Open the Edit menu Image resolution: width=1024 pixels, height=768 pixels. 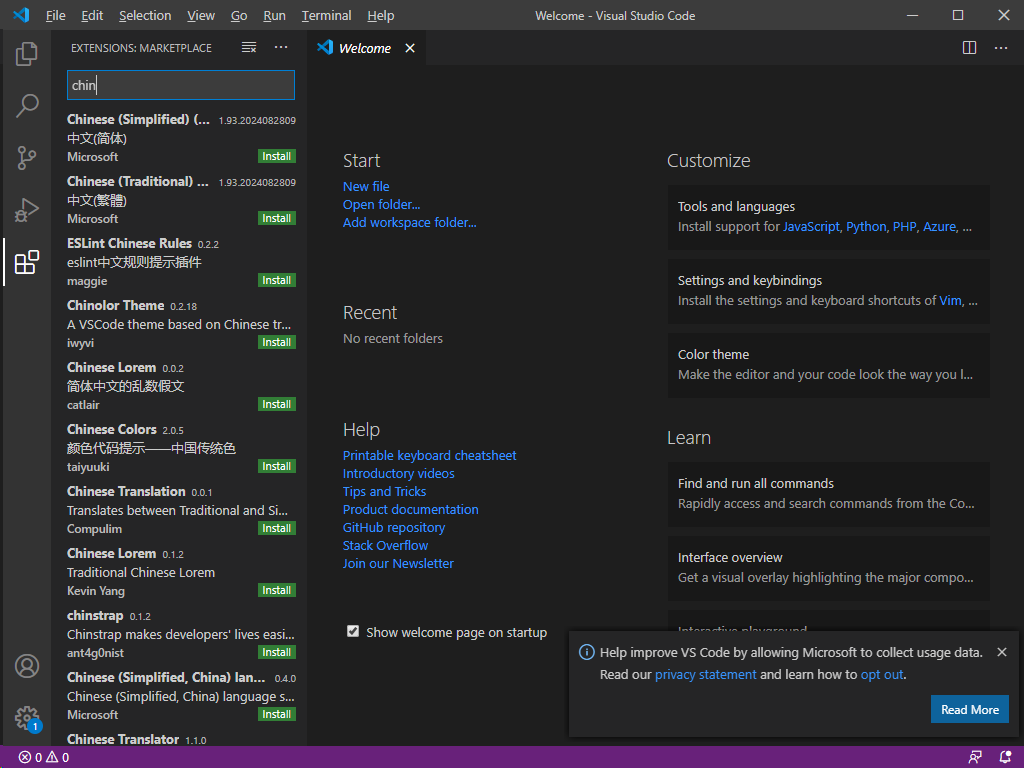point(92,15)
